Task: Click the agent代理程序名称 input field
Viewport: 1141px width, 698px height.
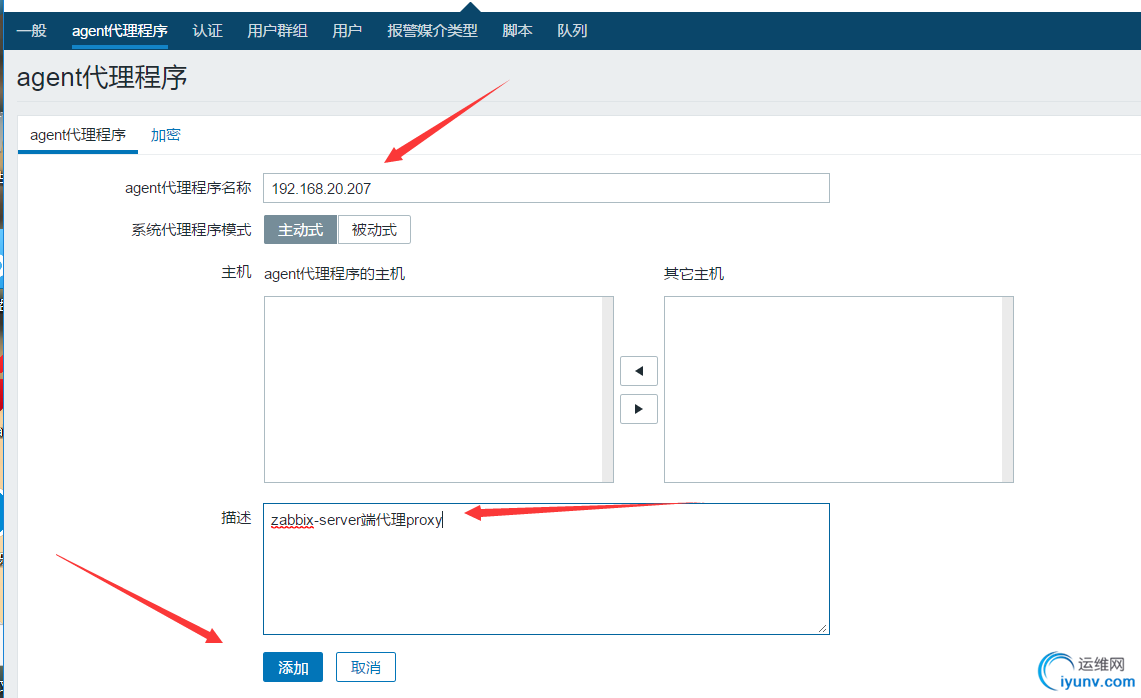Action: click(x=546, y=188)
